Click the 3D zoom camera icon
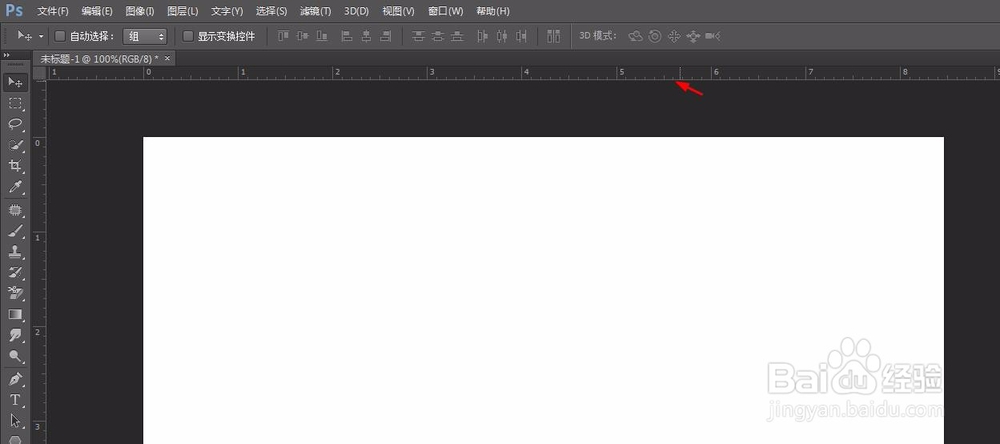This screenshot has width=1000, height=444. point(713,36)
